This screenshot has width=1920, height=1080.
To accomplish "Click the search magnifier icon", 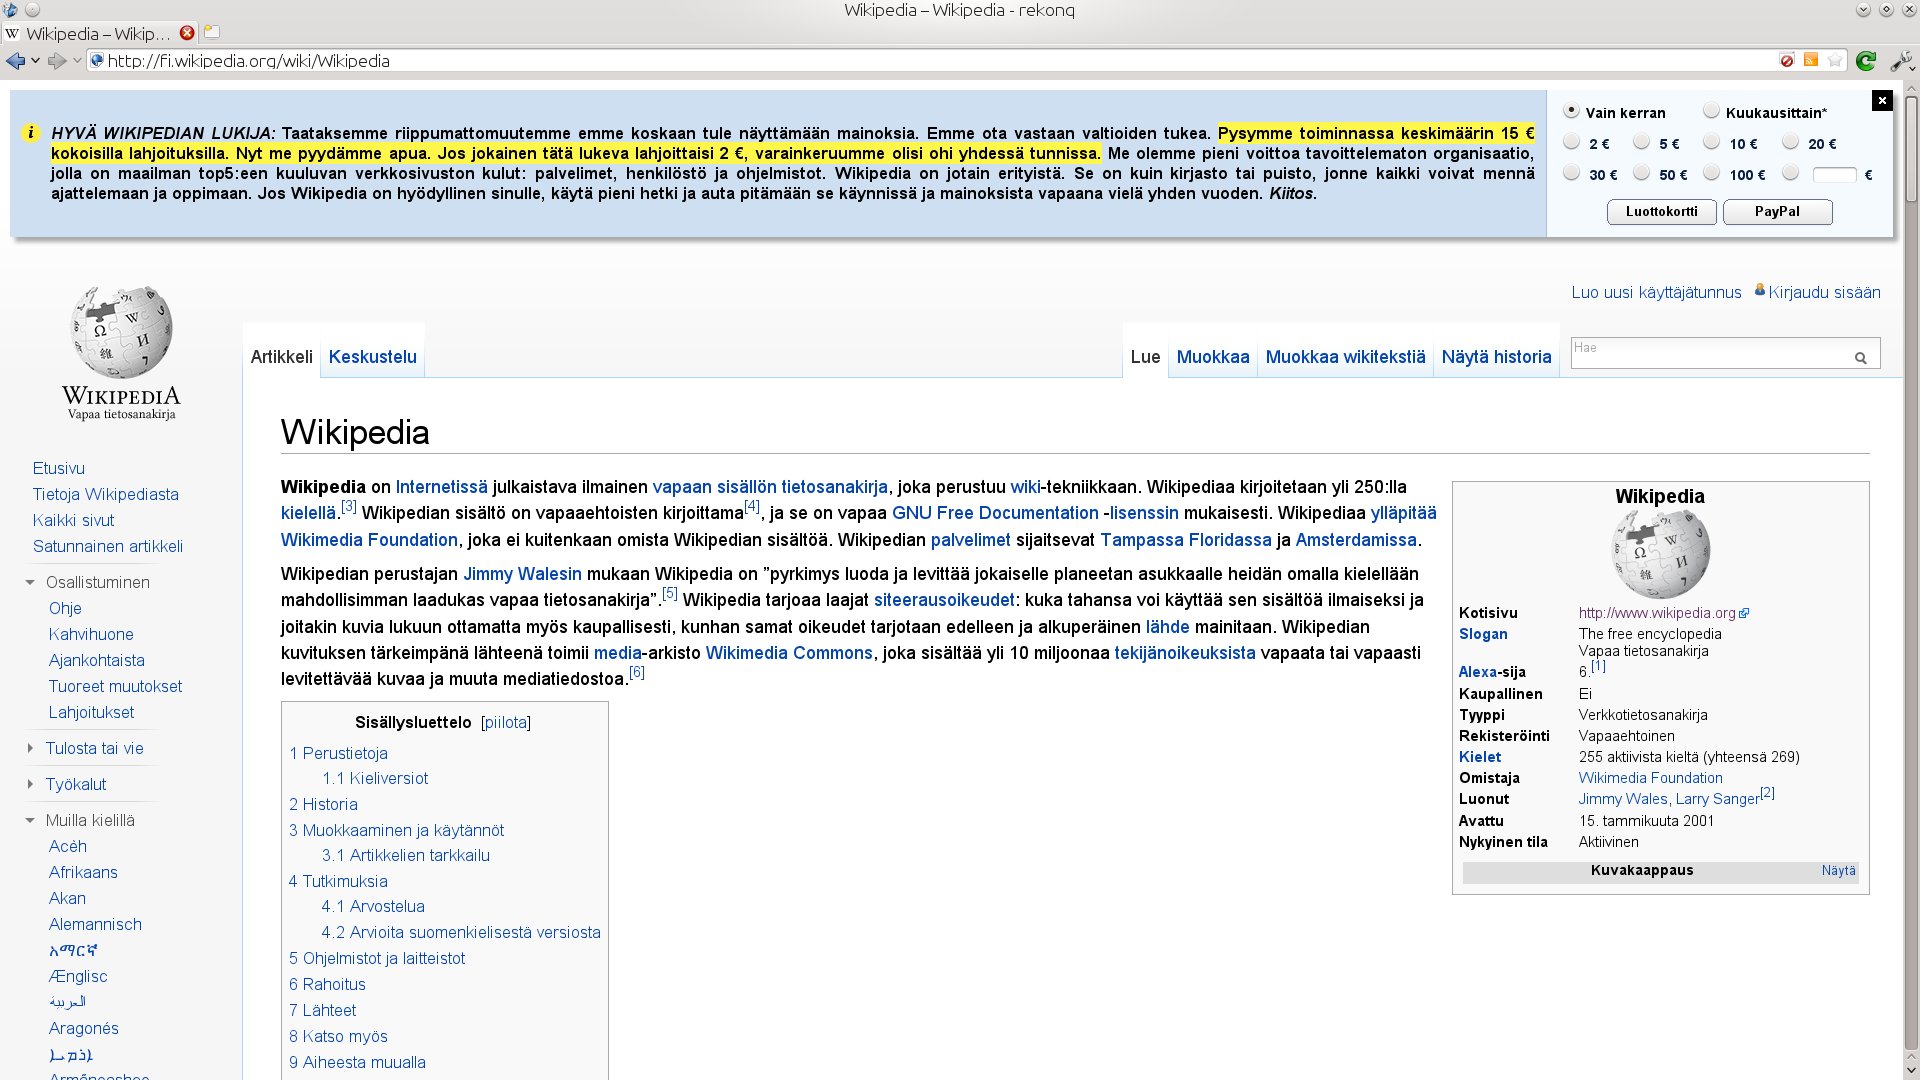I will coord(1861,357).
